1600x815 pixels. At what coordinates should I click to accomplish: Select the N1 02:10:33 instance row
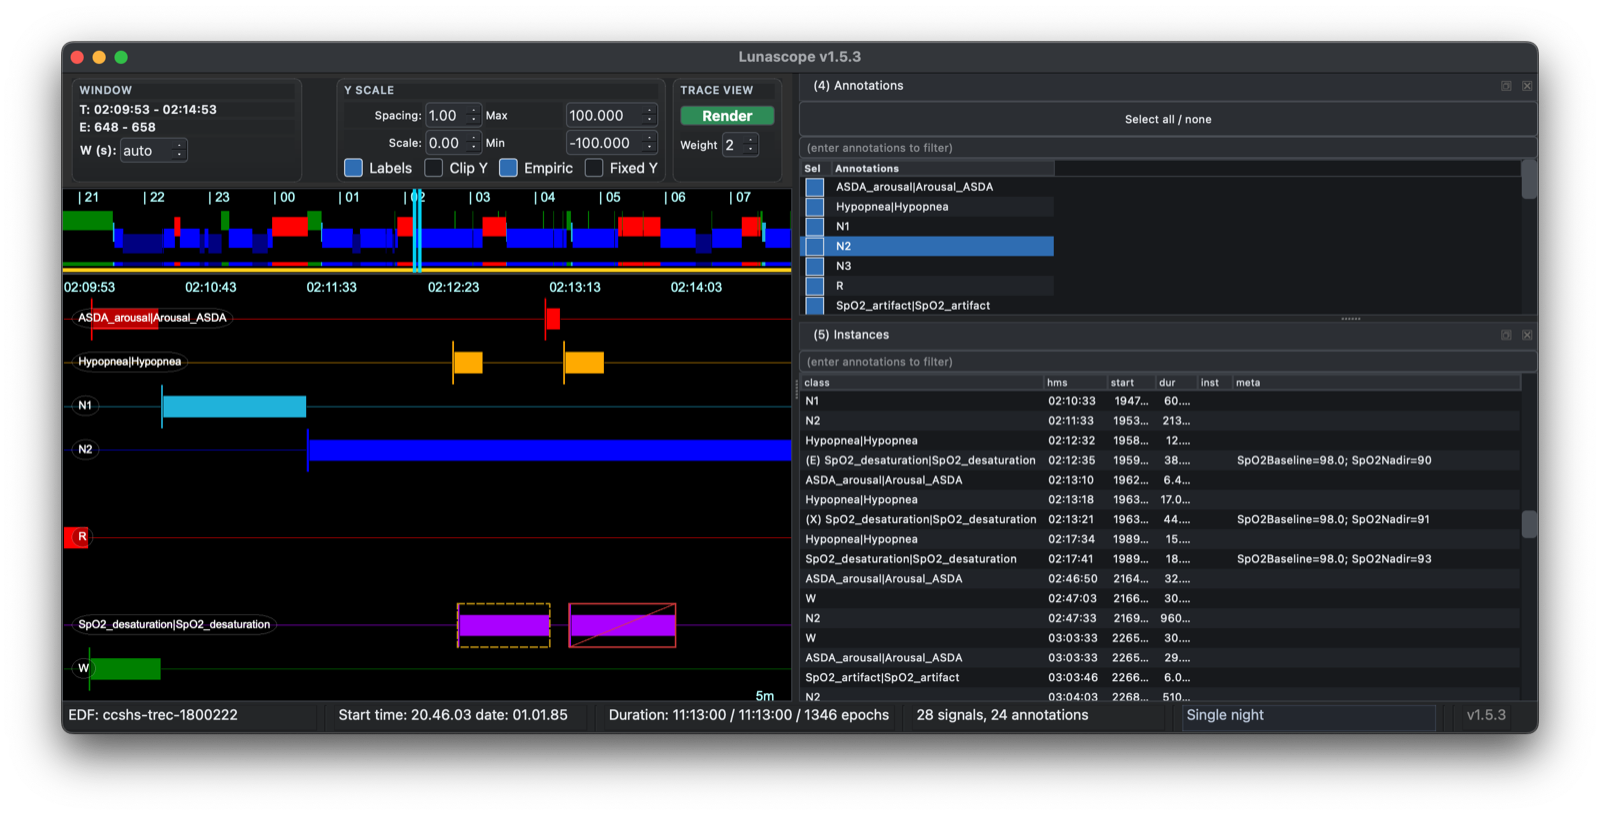(x=1160, y=401)
